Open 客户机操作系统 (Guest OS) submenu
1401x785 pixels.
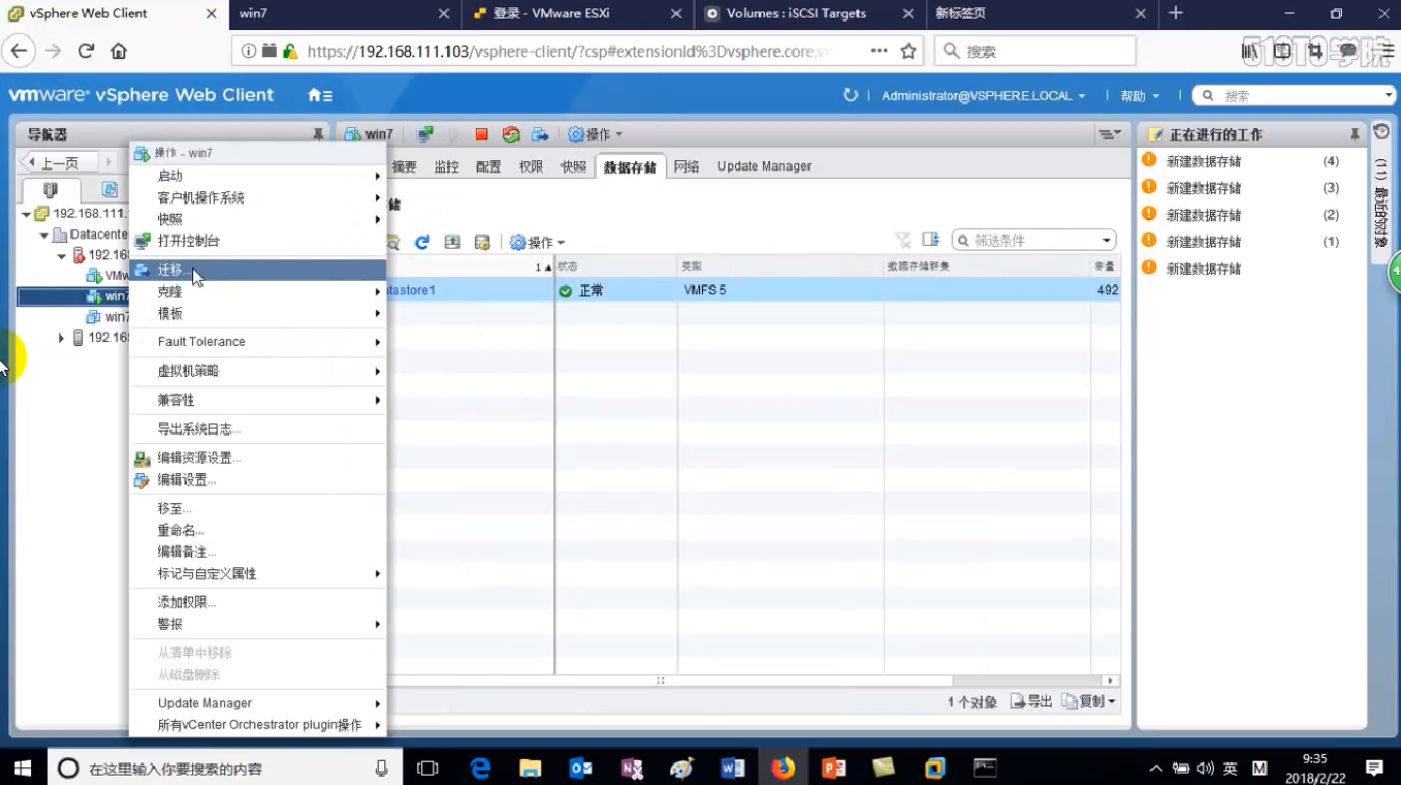(258, 198)
